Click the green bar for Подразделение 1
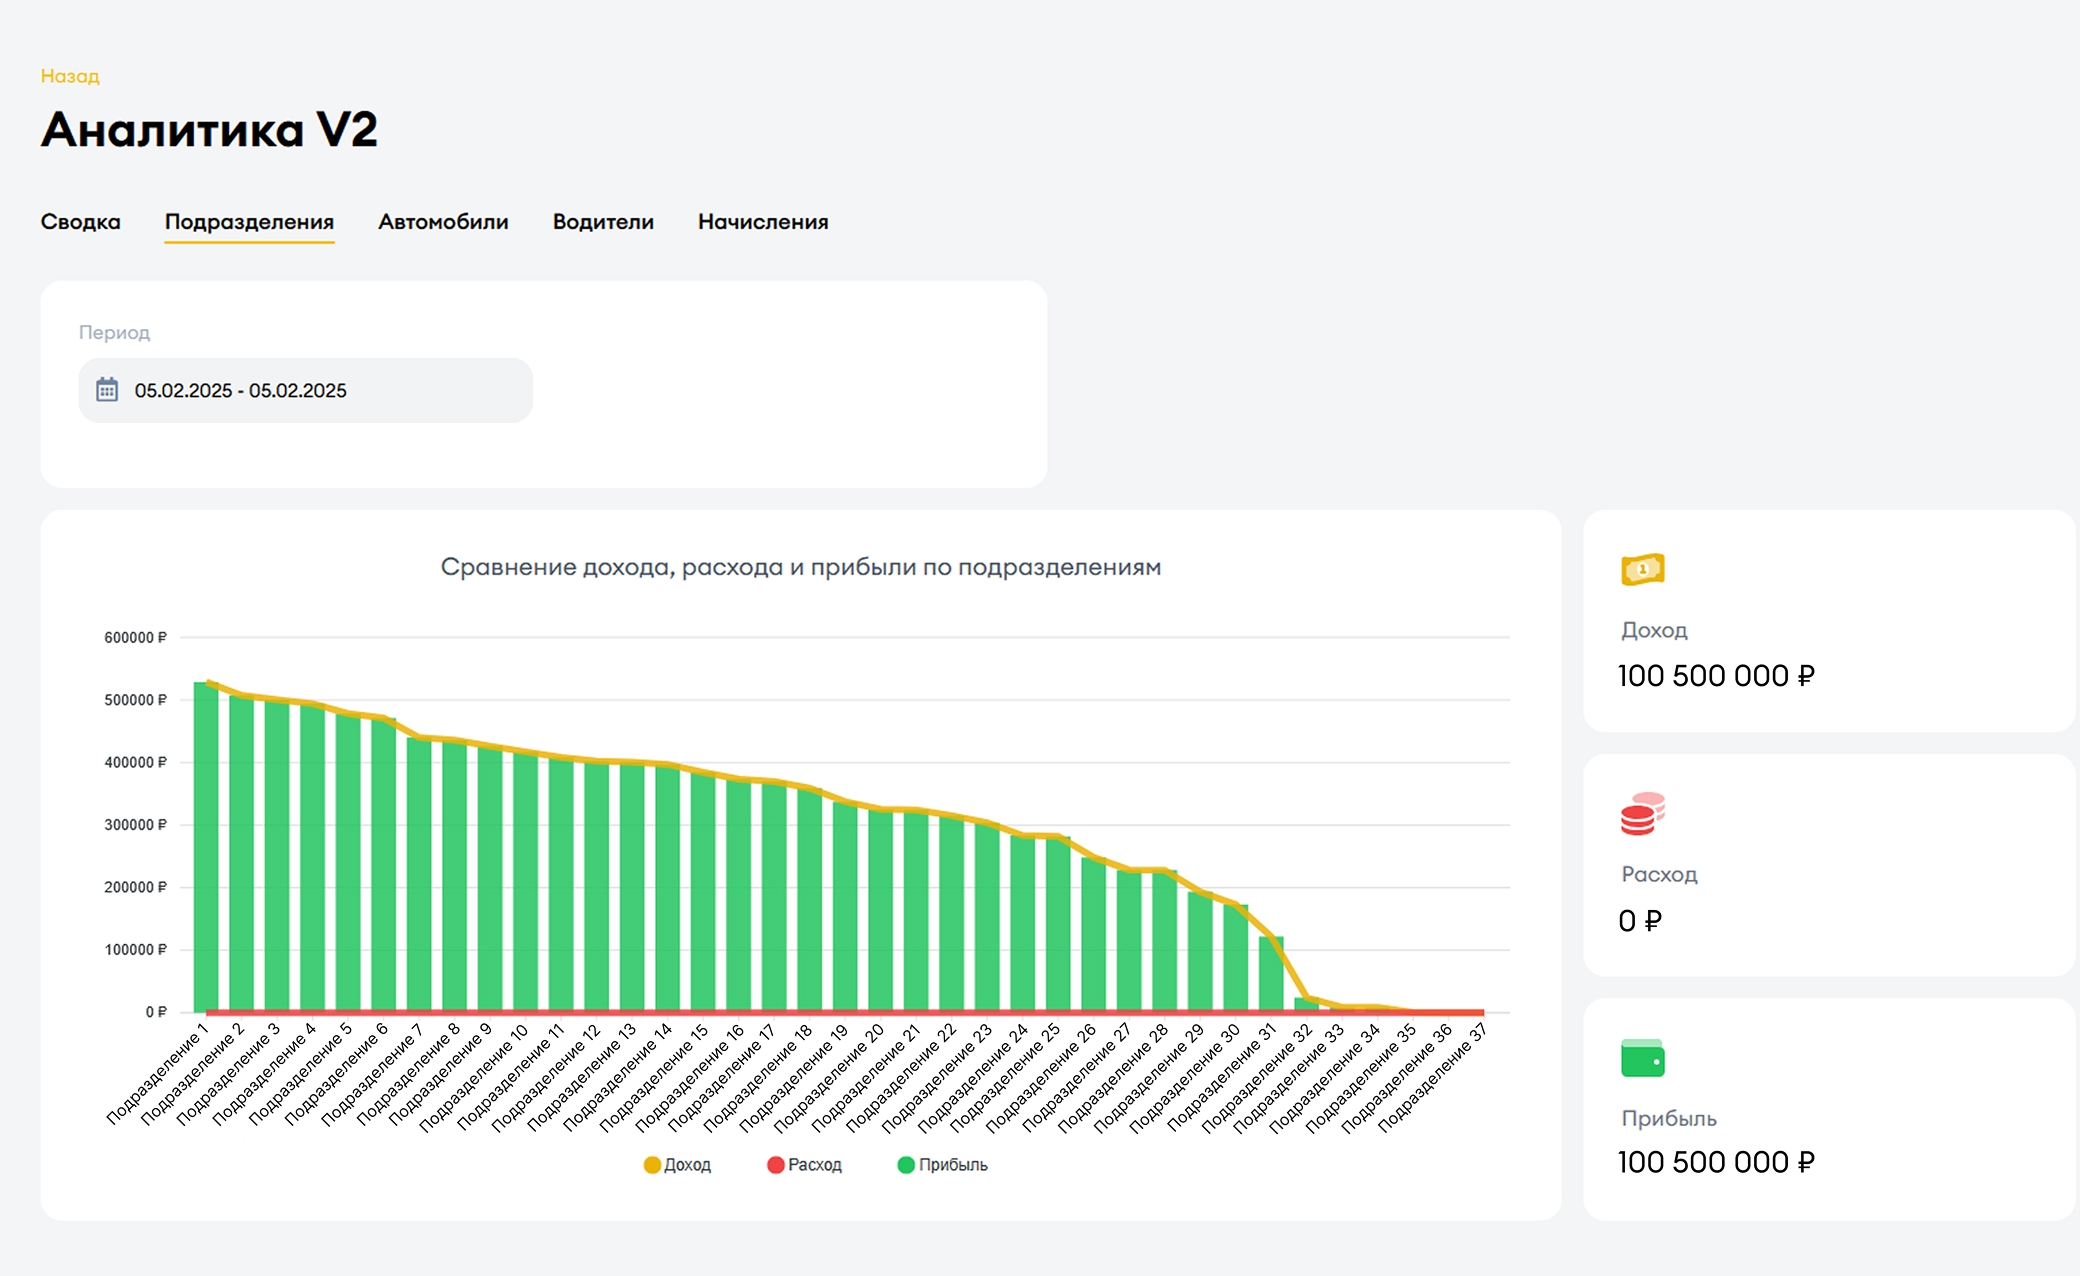This screenshot has height=1276, width=2080. 206,850
